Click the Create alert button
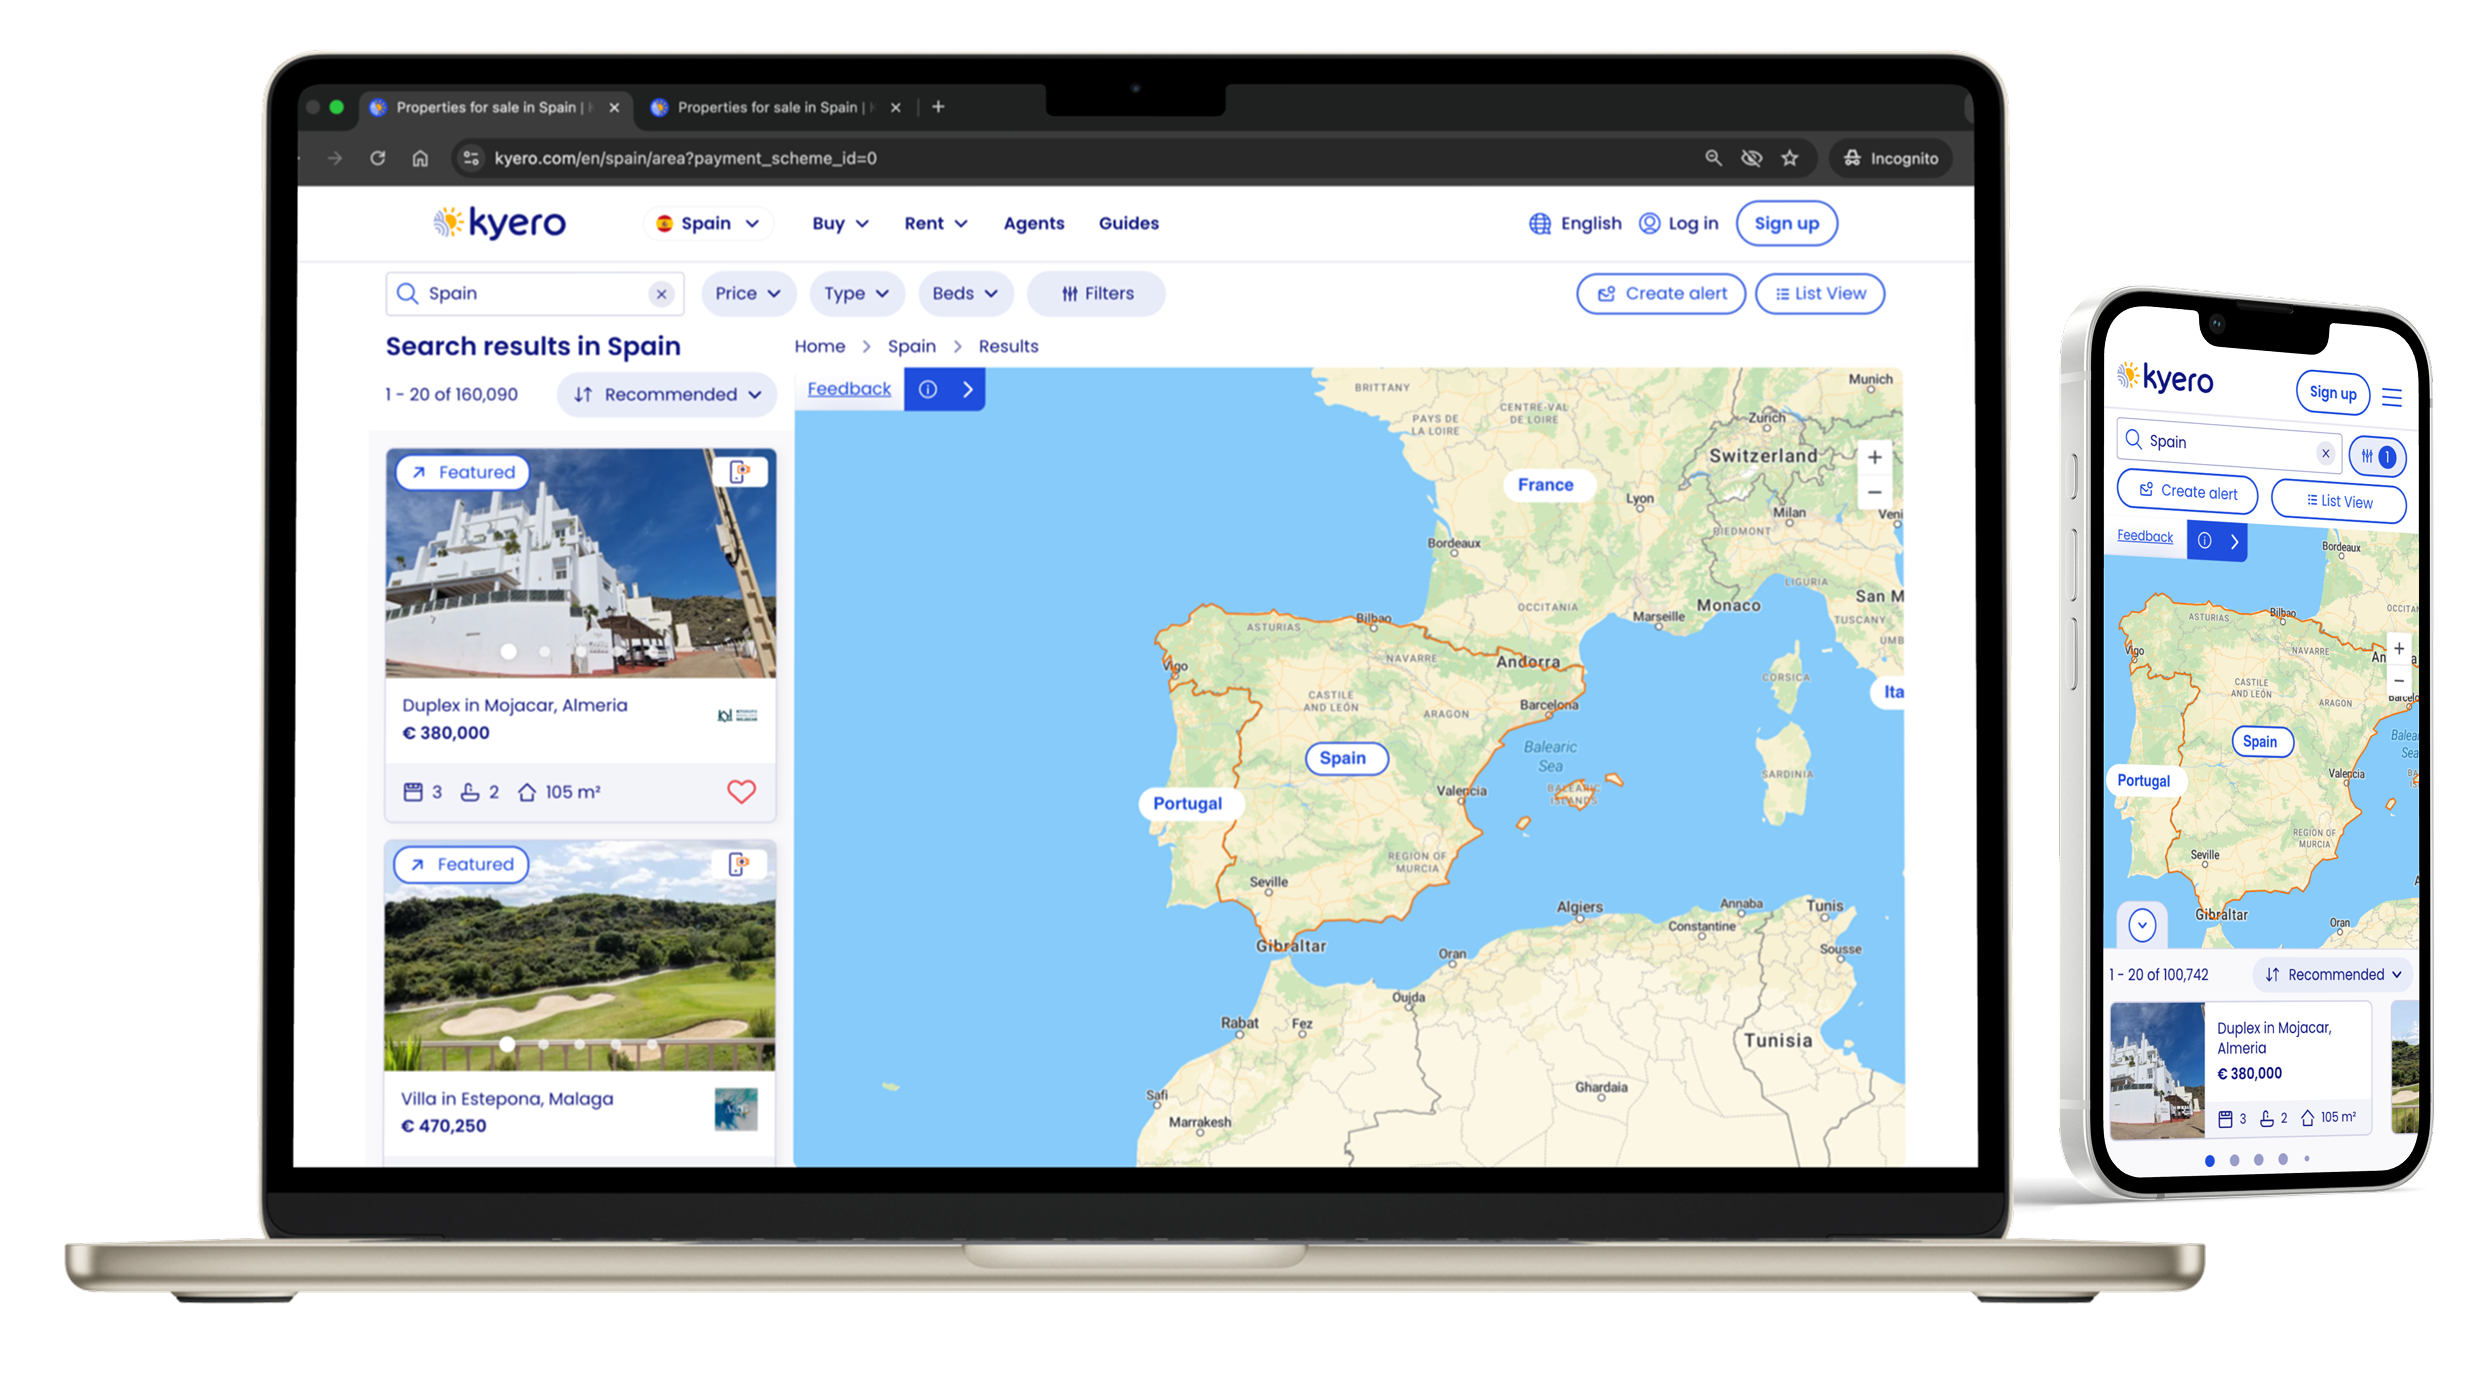The image size is (2485, 1383). [1660, 294]
